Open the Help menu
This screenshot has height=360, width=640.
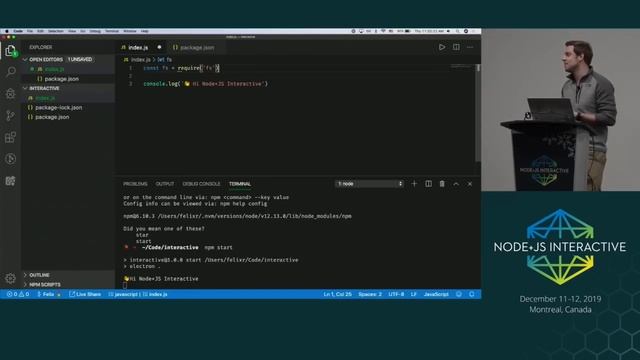pos(144,31)
